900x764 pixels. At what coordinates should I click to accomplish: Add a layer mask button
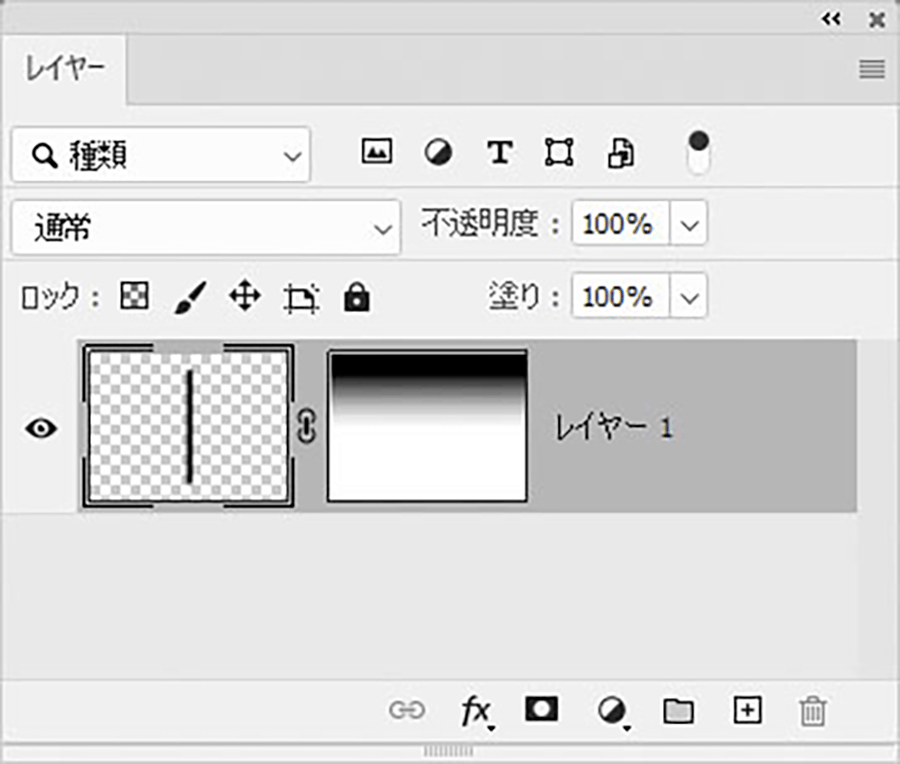click(541, 709)
